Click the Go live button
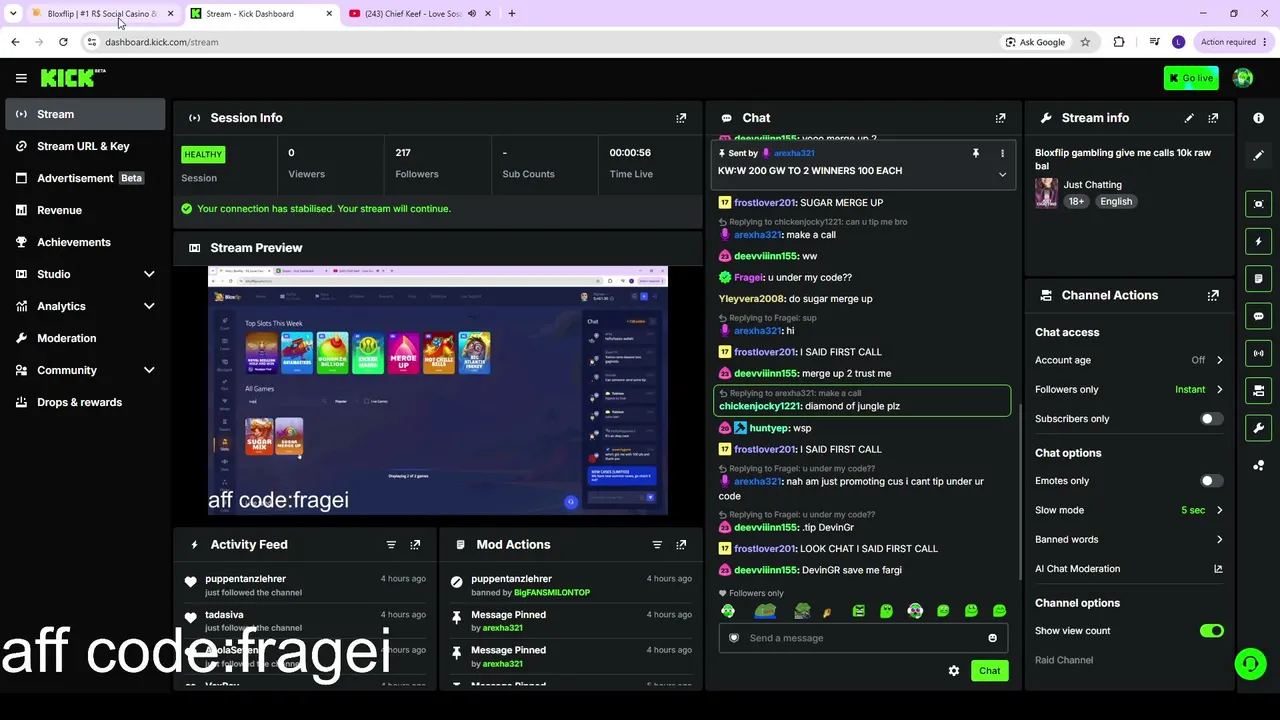Viewport: 1280px width, 720px height. tap(1191, 78)
